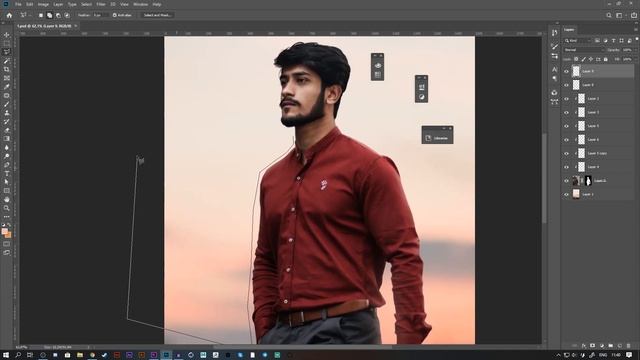Viewport: 640px width, 360px height.
Task: Click the Select and Mask button
Action: (157, 15)
